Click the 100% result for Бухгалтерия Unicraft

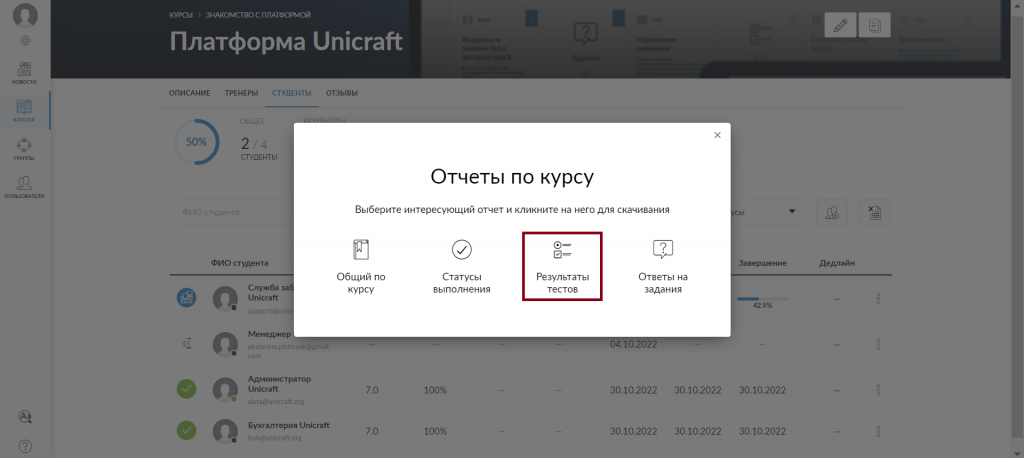click(x=435, y=431)
